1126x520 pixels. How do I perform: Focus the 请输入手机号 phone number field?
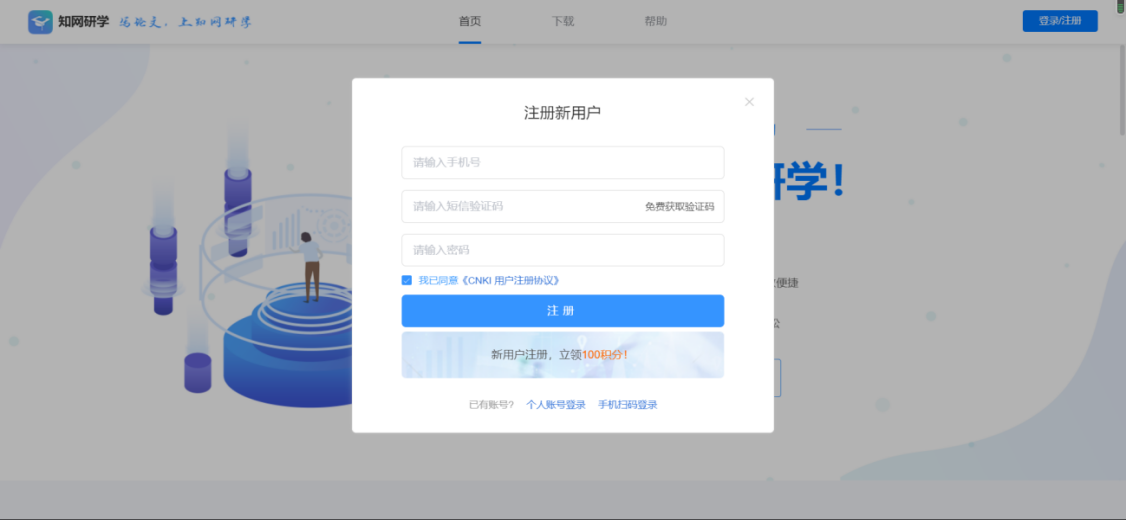coord(562,162)
